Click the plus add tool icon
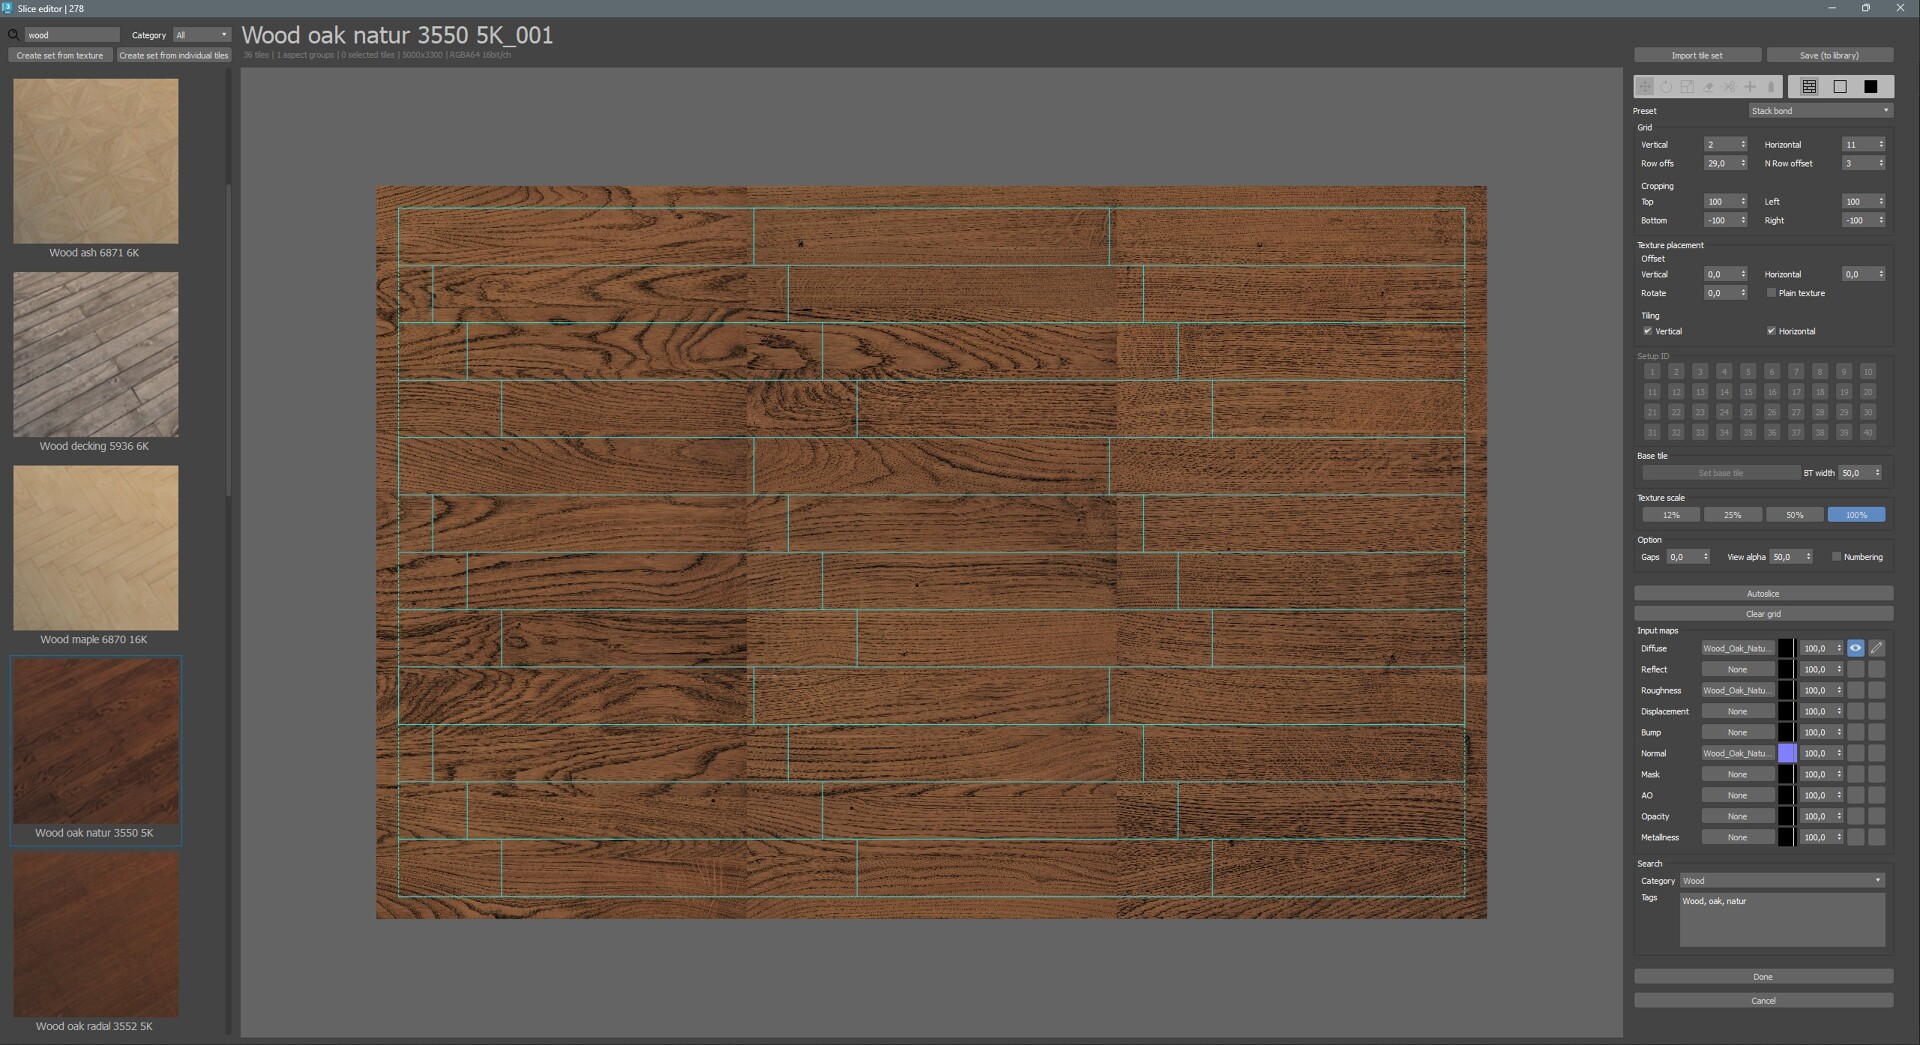 (x=1750, y=87)
